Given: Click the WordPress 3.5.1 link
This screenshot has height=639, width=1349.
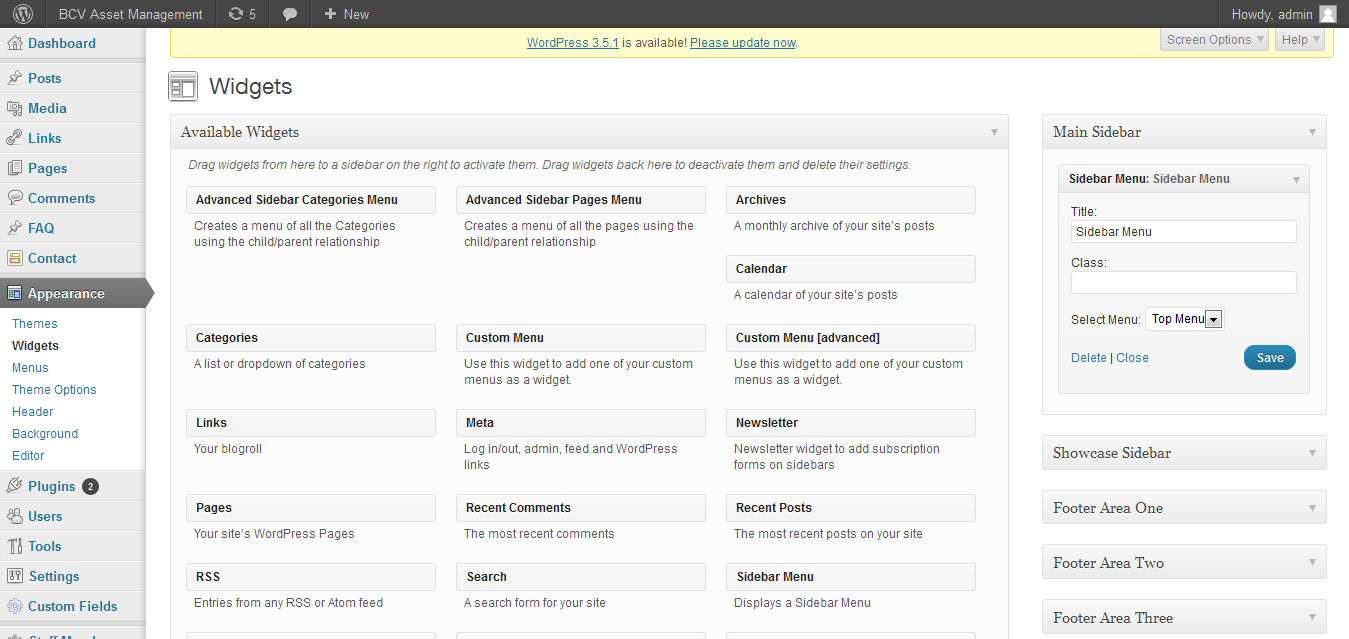Looking at the screenshot, I should (x=573, y=43).
